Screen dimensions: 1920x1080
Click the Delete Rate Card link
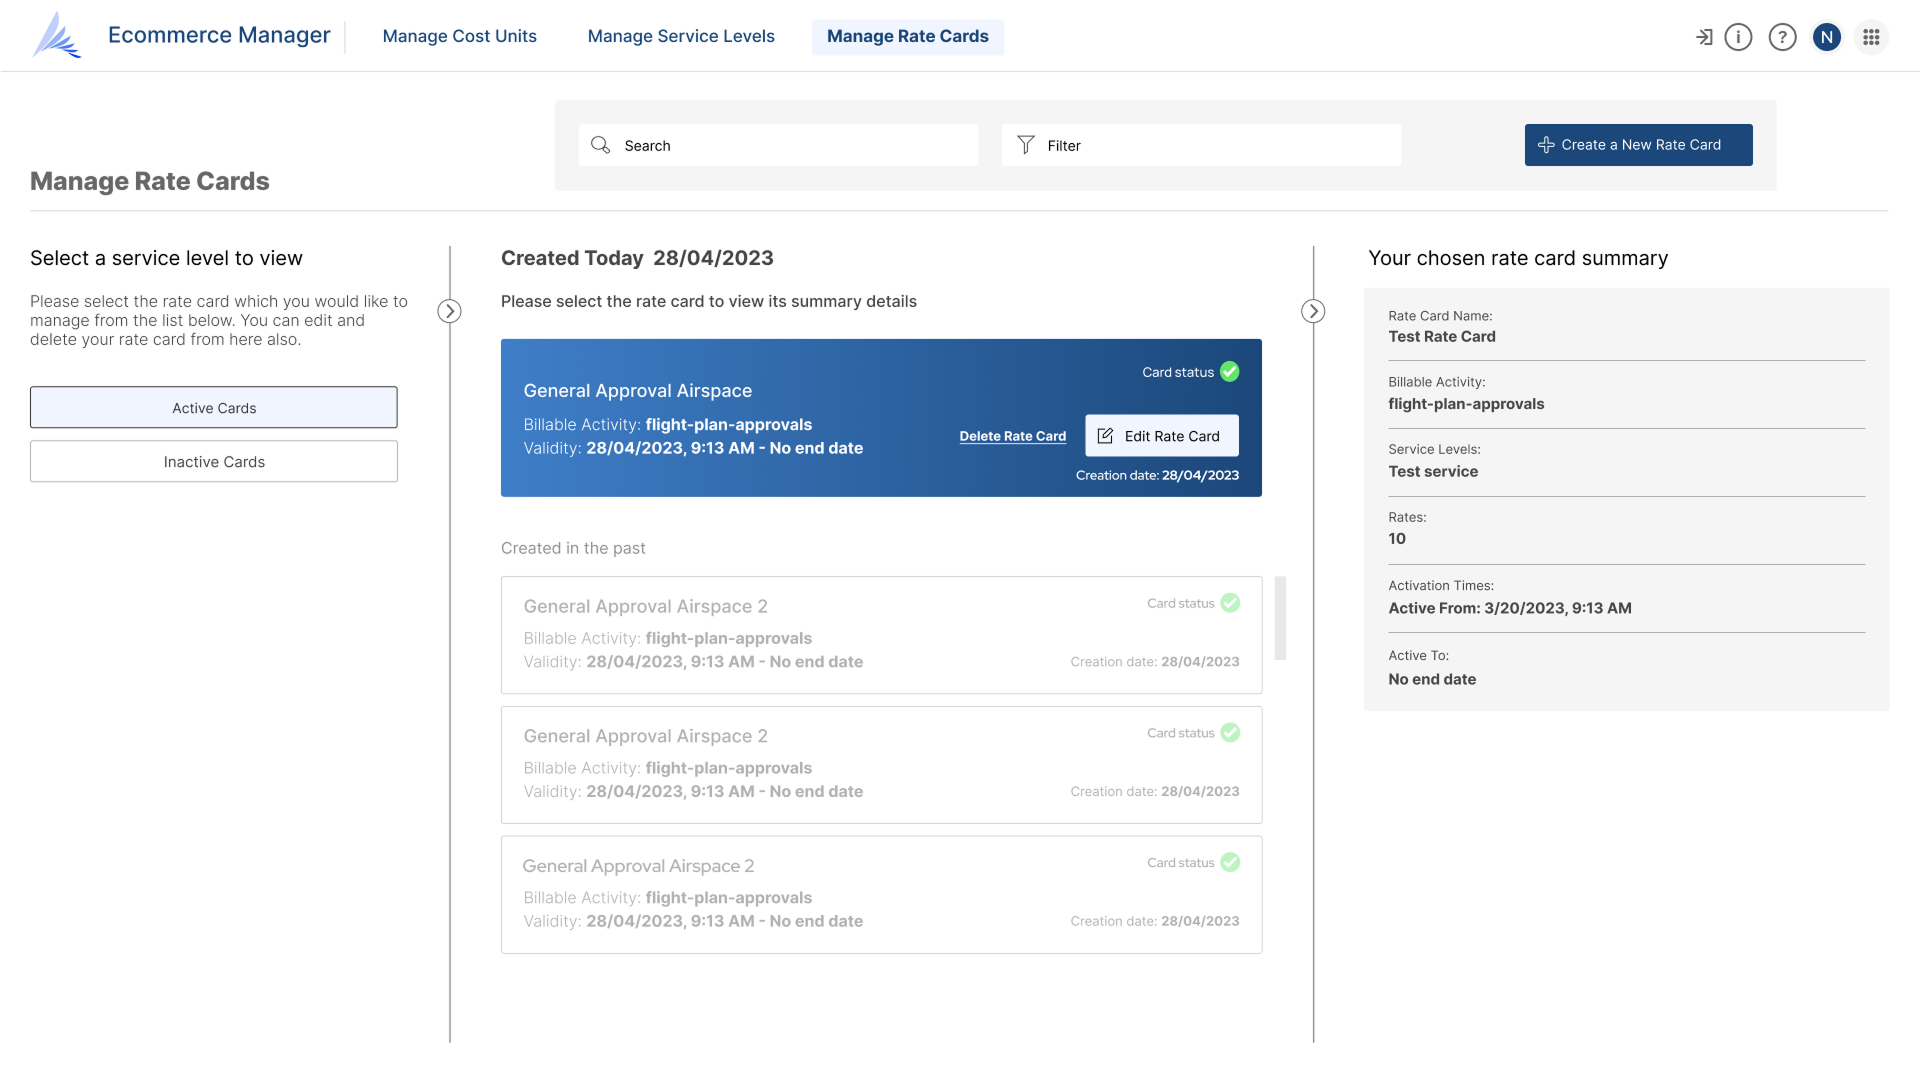(x=1012, y=436)
